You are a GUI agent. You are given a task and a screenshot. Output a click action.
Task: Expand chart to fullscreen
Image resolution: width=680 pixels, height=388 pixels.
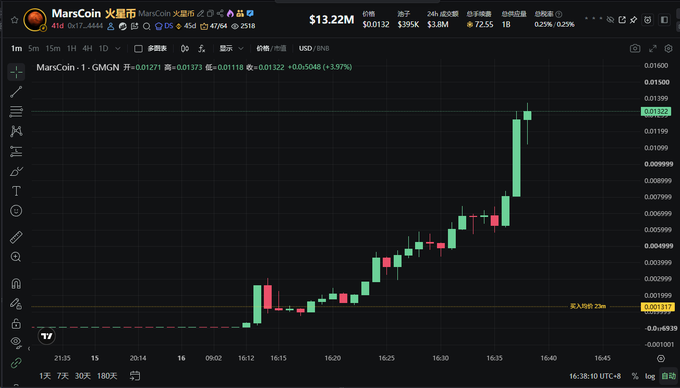652,49
